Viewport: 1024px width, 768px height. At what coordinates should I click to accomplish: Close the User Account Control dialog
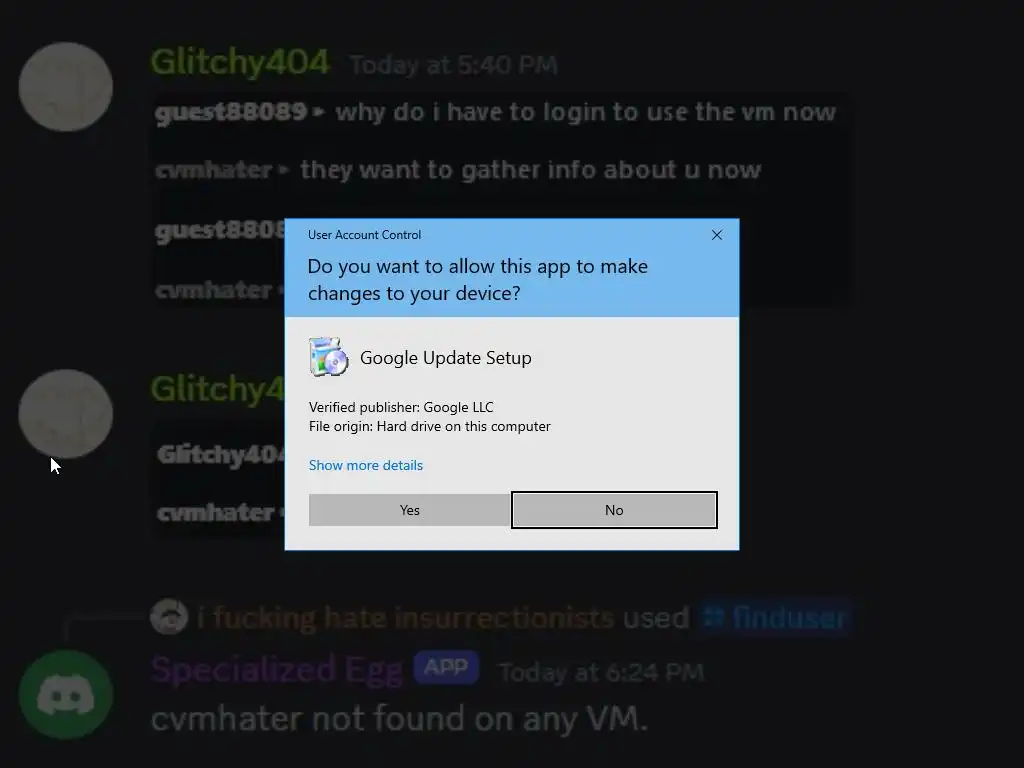coord(716,235)
